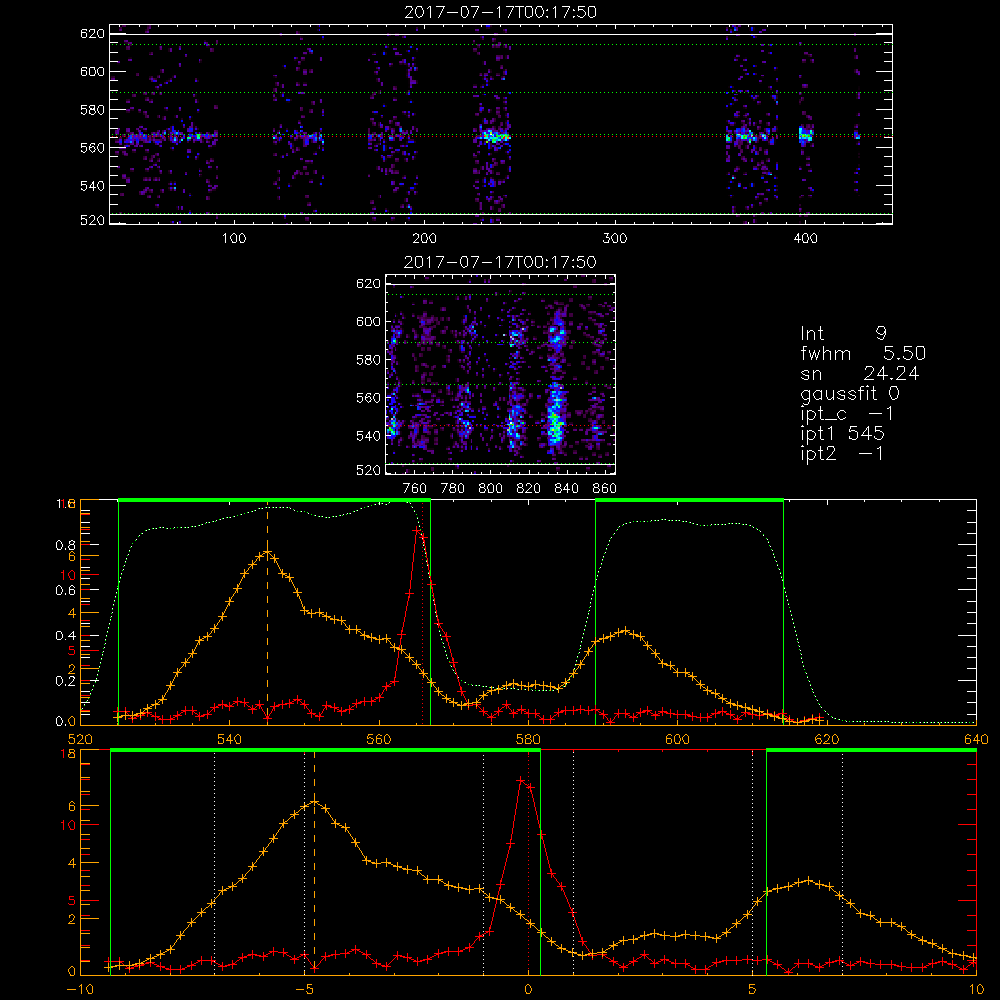Click the '0.8' y-axis label on profile plot
Image resolution: width=1000 pixels, height=1000 pixels.
point(67,545)
